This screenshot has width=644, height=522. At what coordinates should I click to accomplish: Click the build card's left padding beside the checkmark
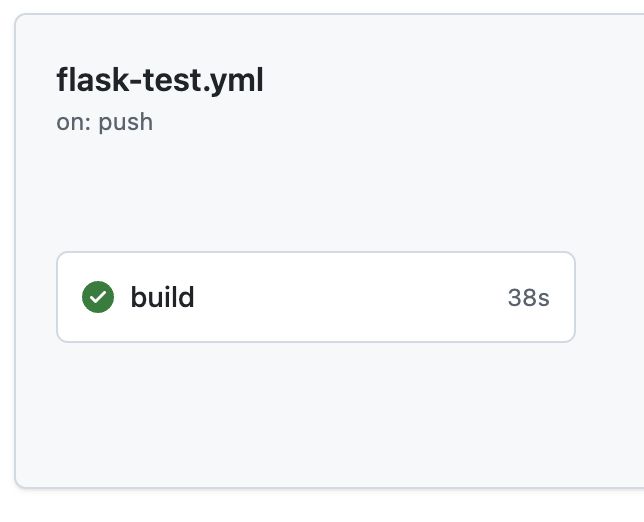[69, 297]
